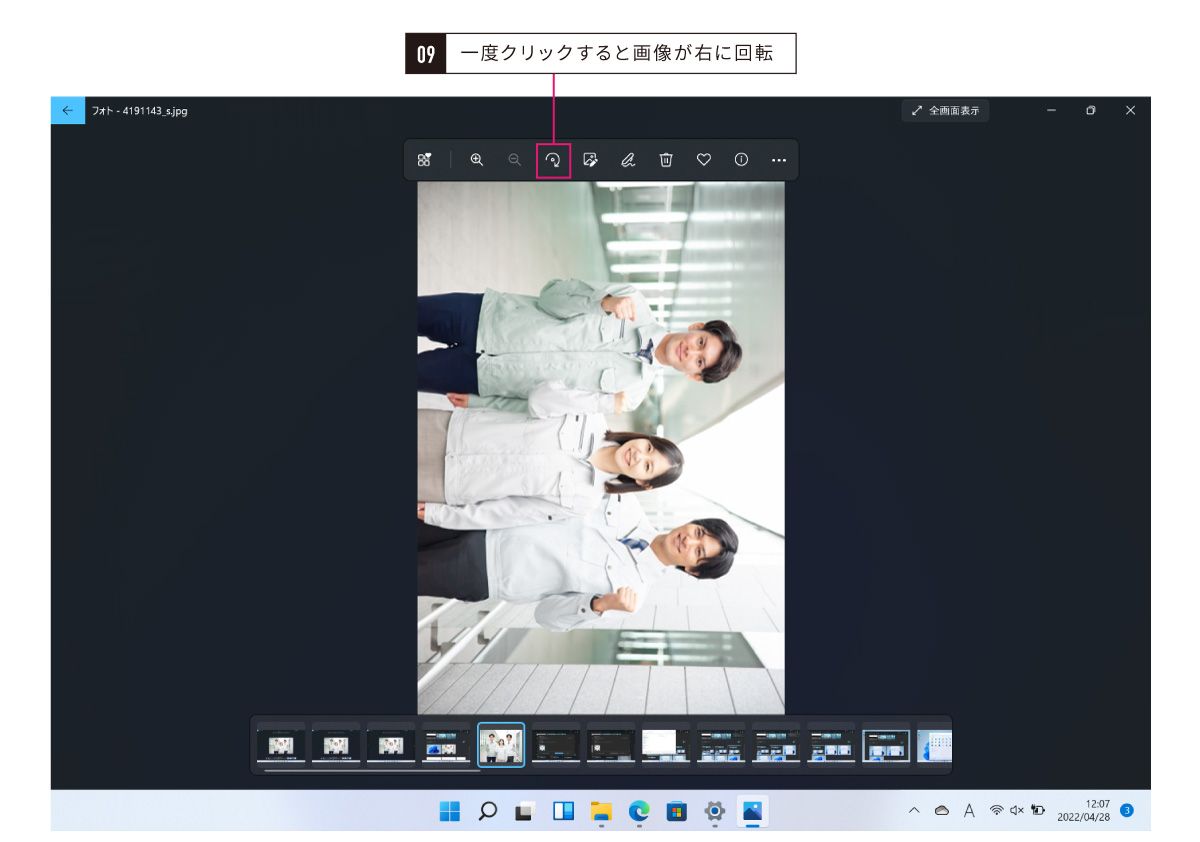Rotate the image to the right
Screen dimensions: 1200x842
(x=553, y=159)
